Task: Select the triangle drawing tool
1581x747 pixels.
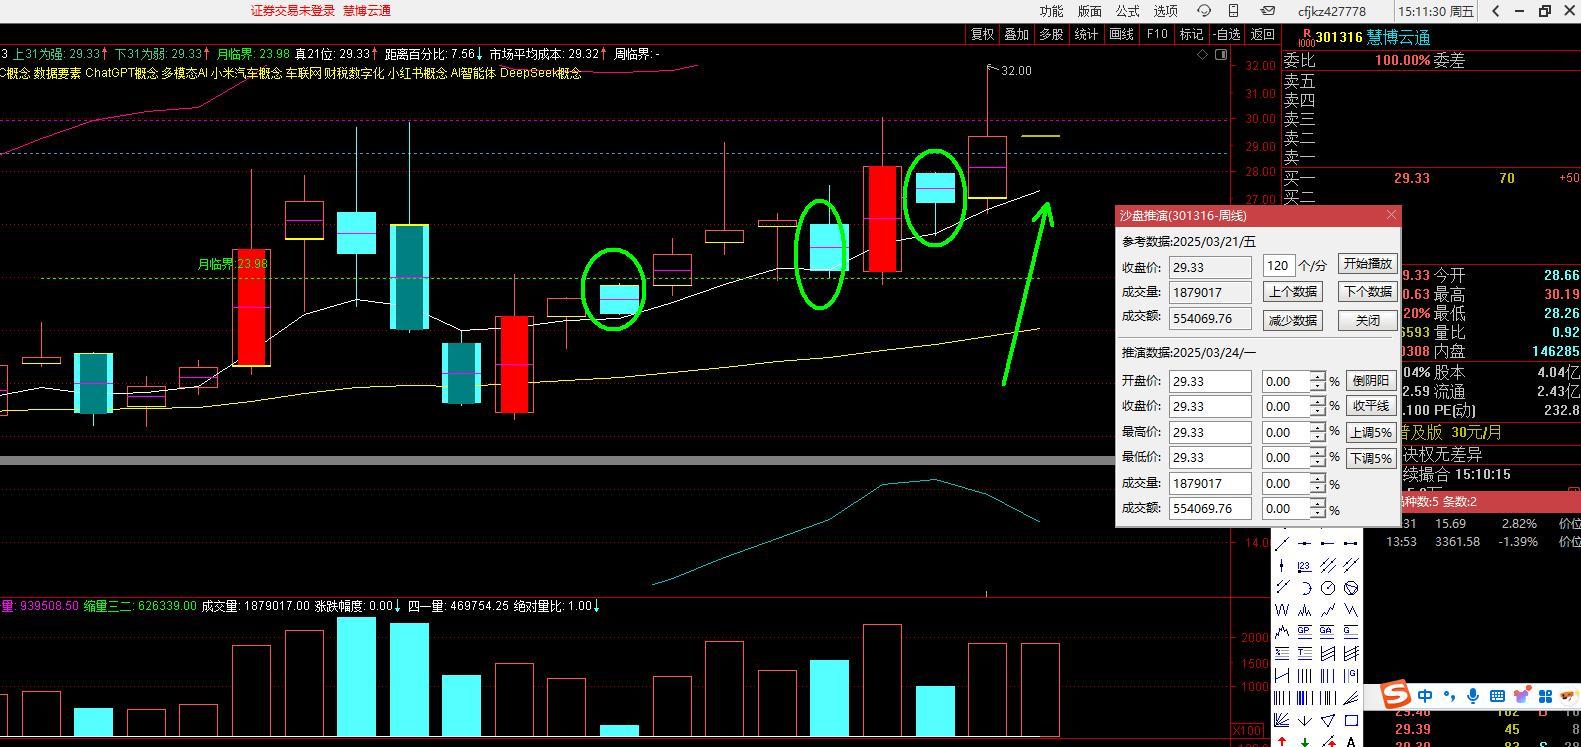Action: 1327,720
